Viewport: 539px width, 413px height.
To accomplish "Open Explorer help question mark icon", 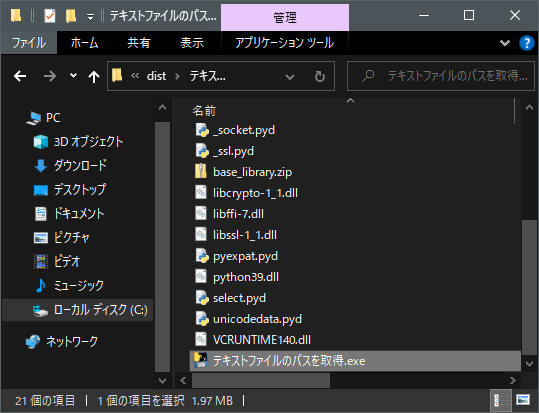I will [x=526, y=43].
